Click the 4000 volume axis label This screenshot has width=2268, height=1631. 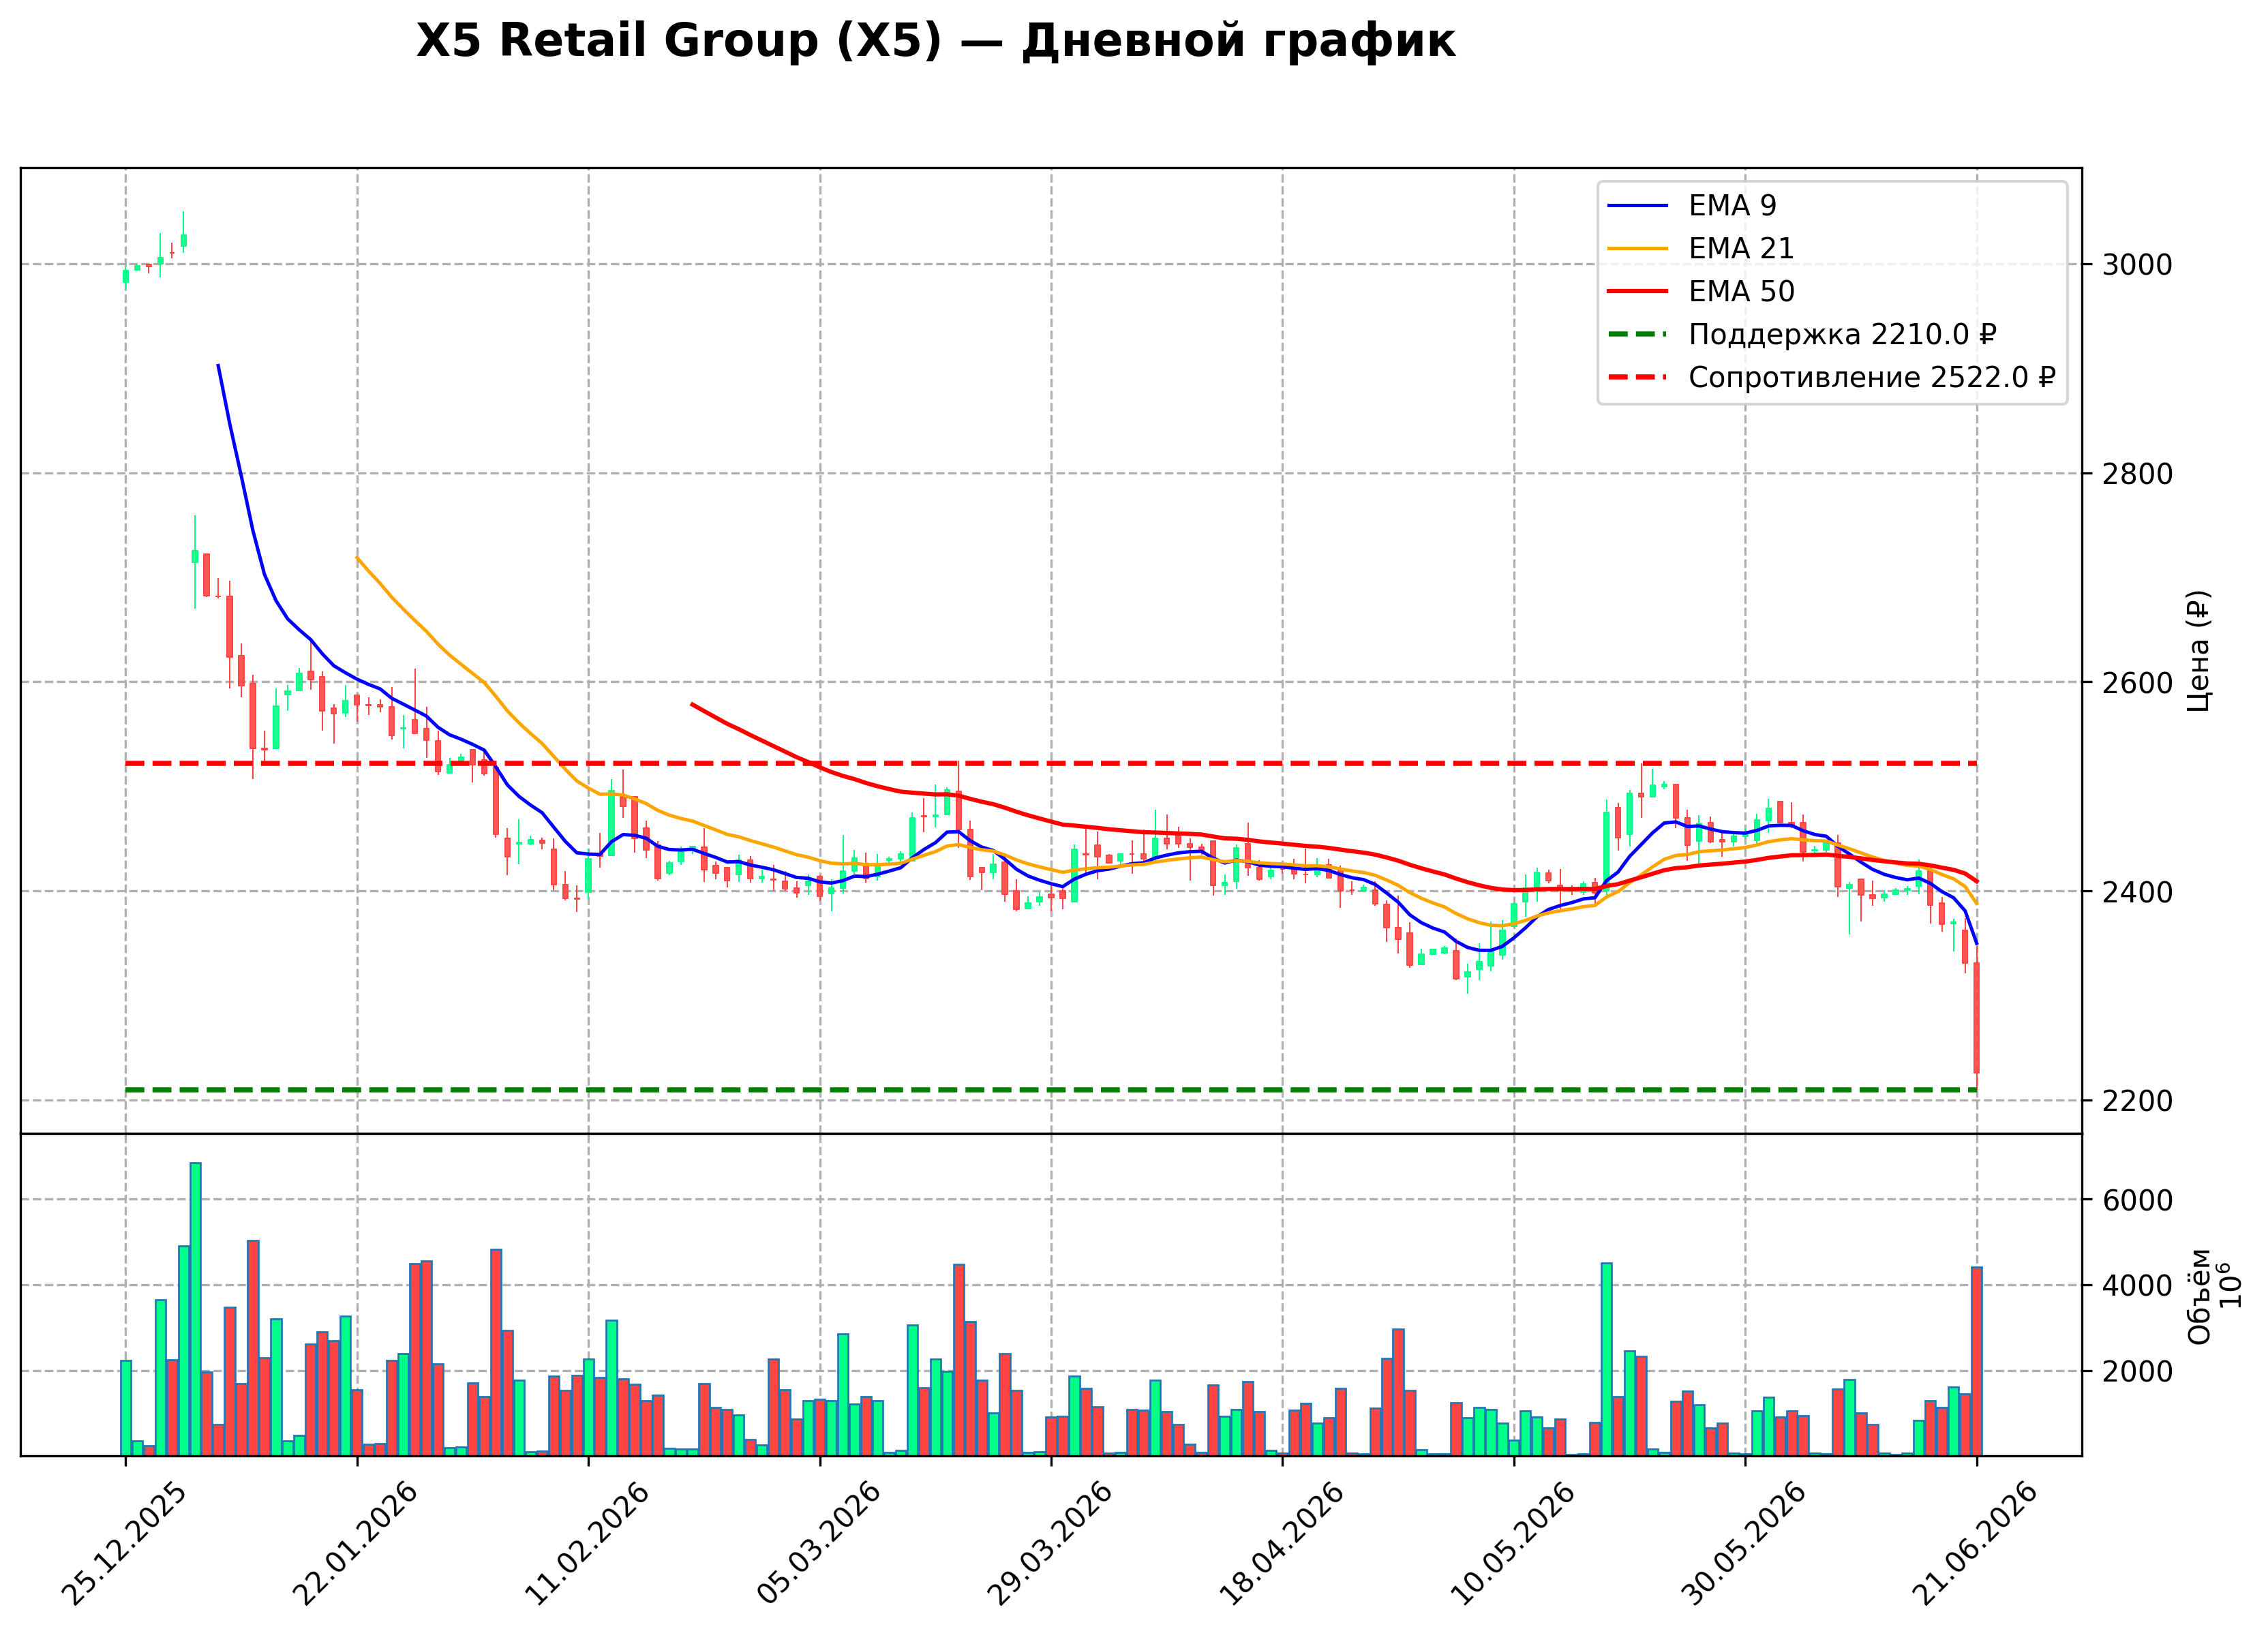point(2137,1286)
